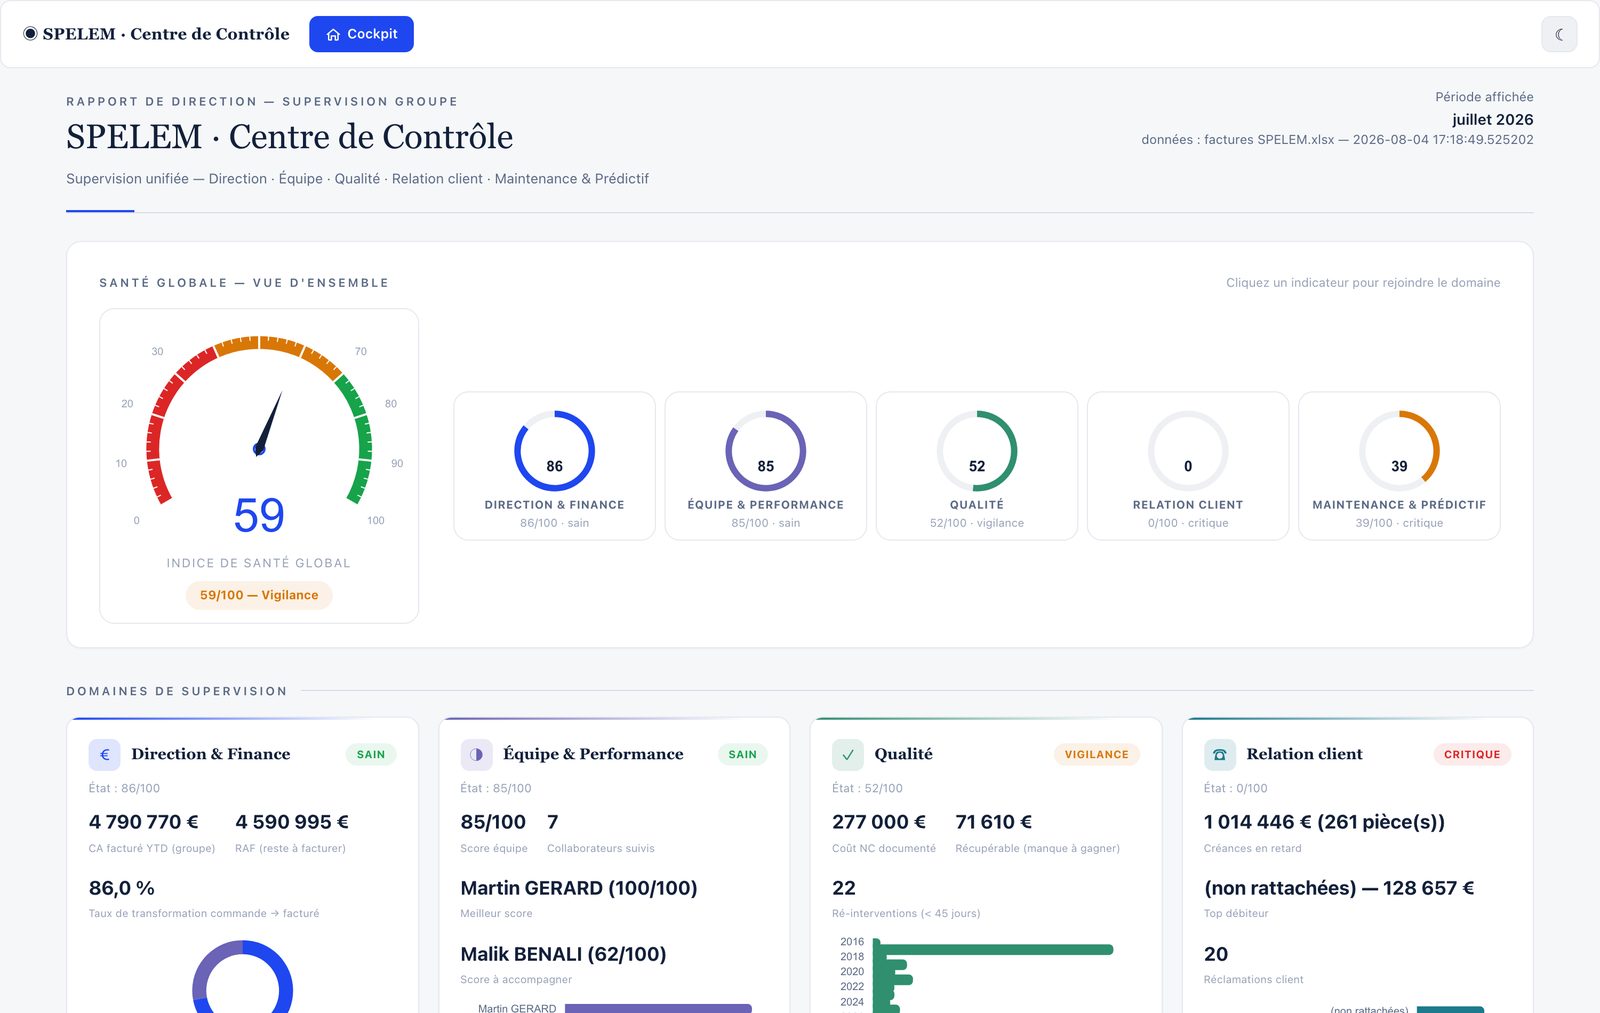Open the Relation client card title

pos(1304,754)
